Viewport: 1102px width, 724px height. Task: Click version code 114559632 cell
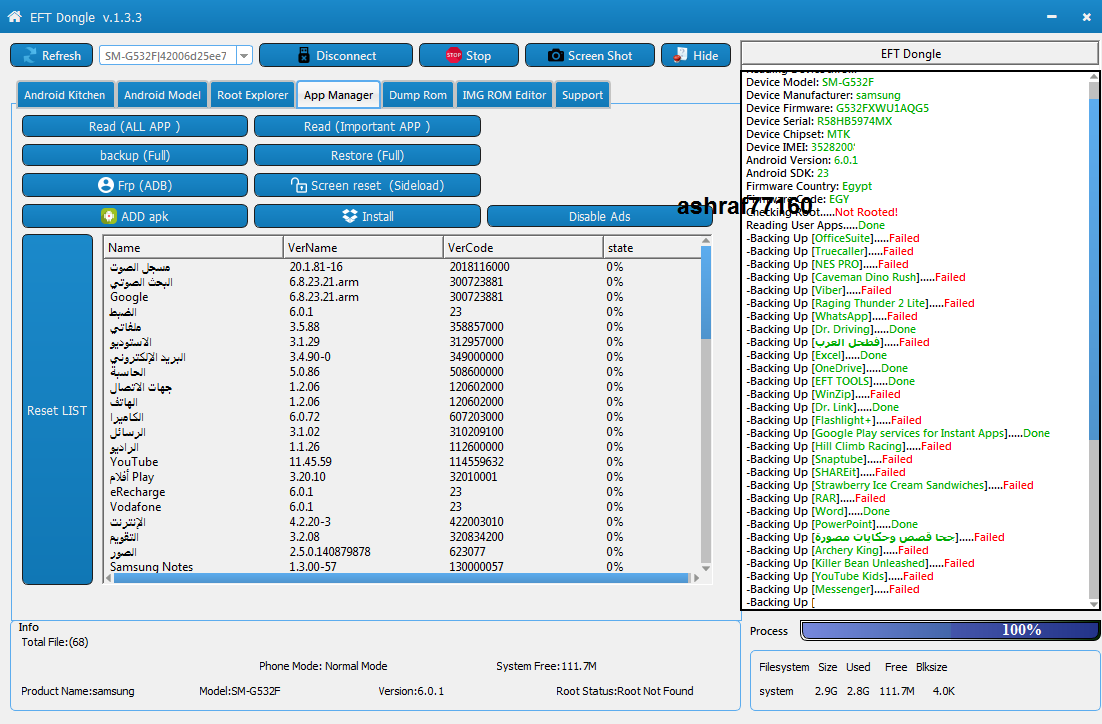pos(477,462)
